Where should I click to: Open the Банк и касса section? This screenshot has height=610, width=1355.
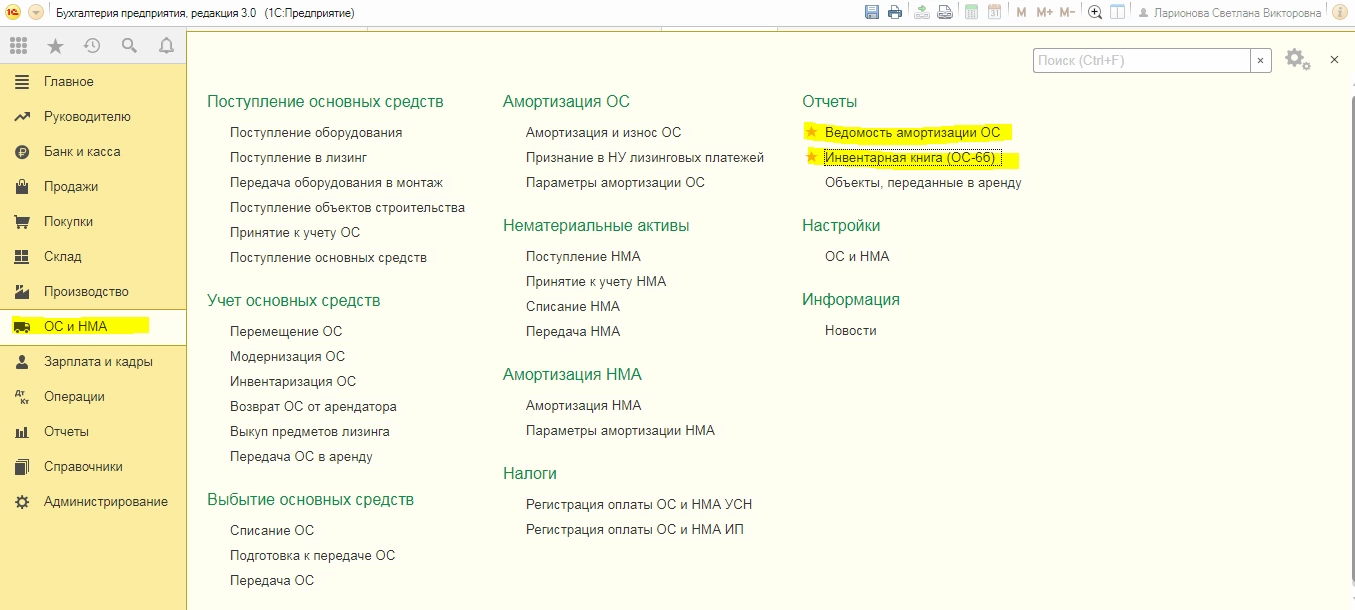point(93,151)
